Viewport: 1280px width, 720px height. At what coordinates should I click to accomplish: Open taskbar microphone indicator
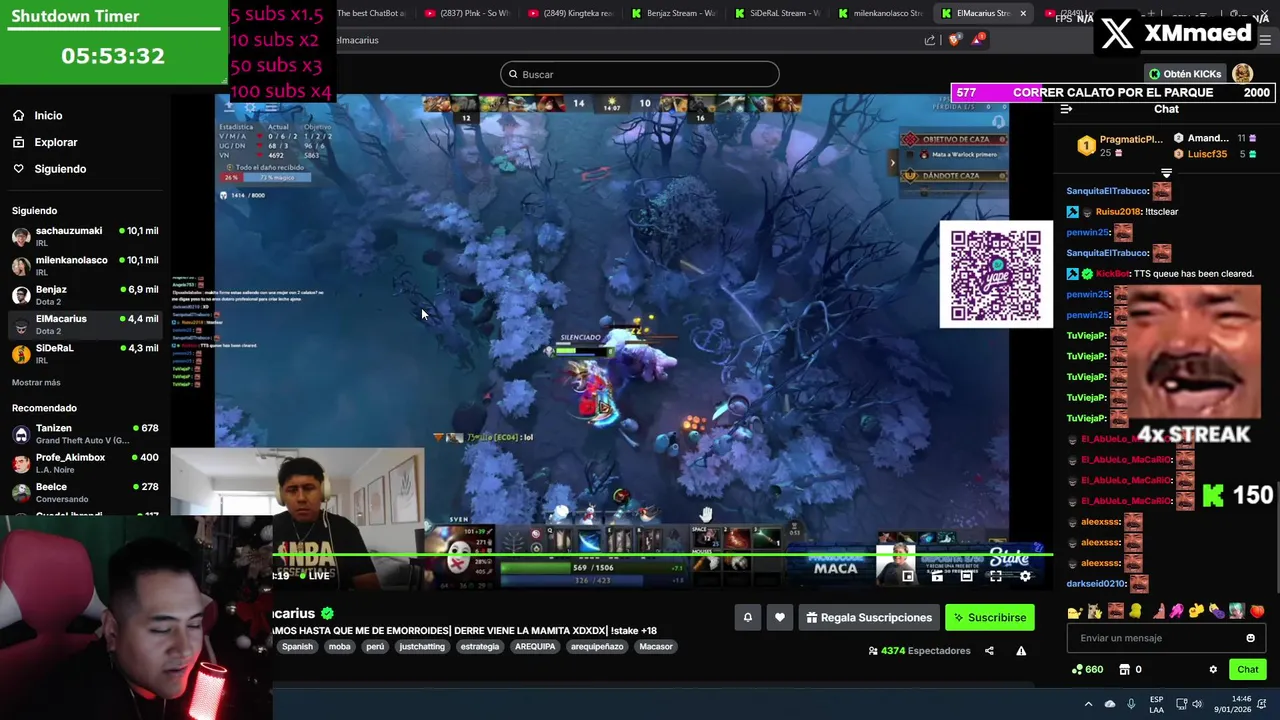point(1131,704)
